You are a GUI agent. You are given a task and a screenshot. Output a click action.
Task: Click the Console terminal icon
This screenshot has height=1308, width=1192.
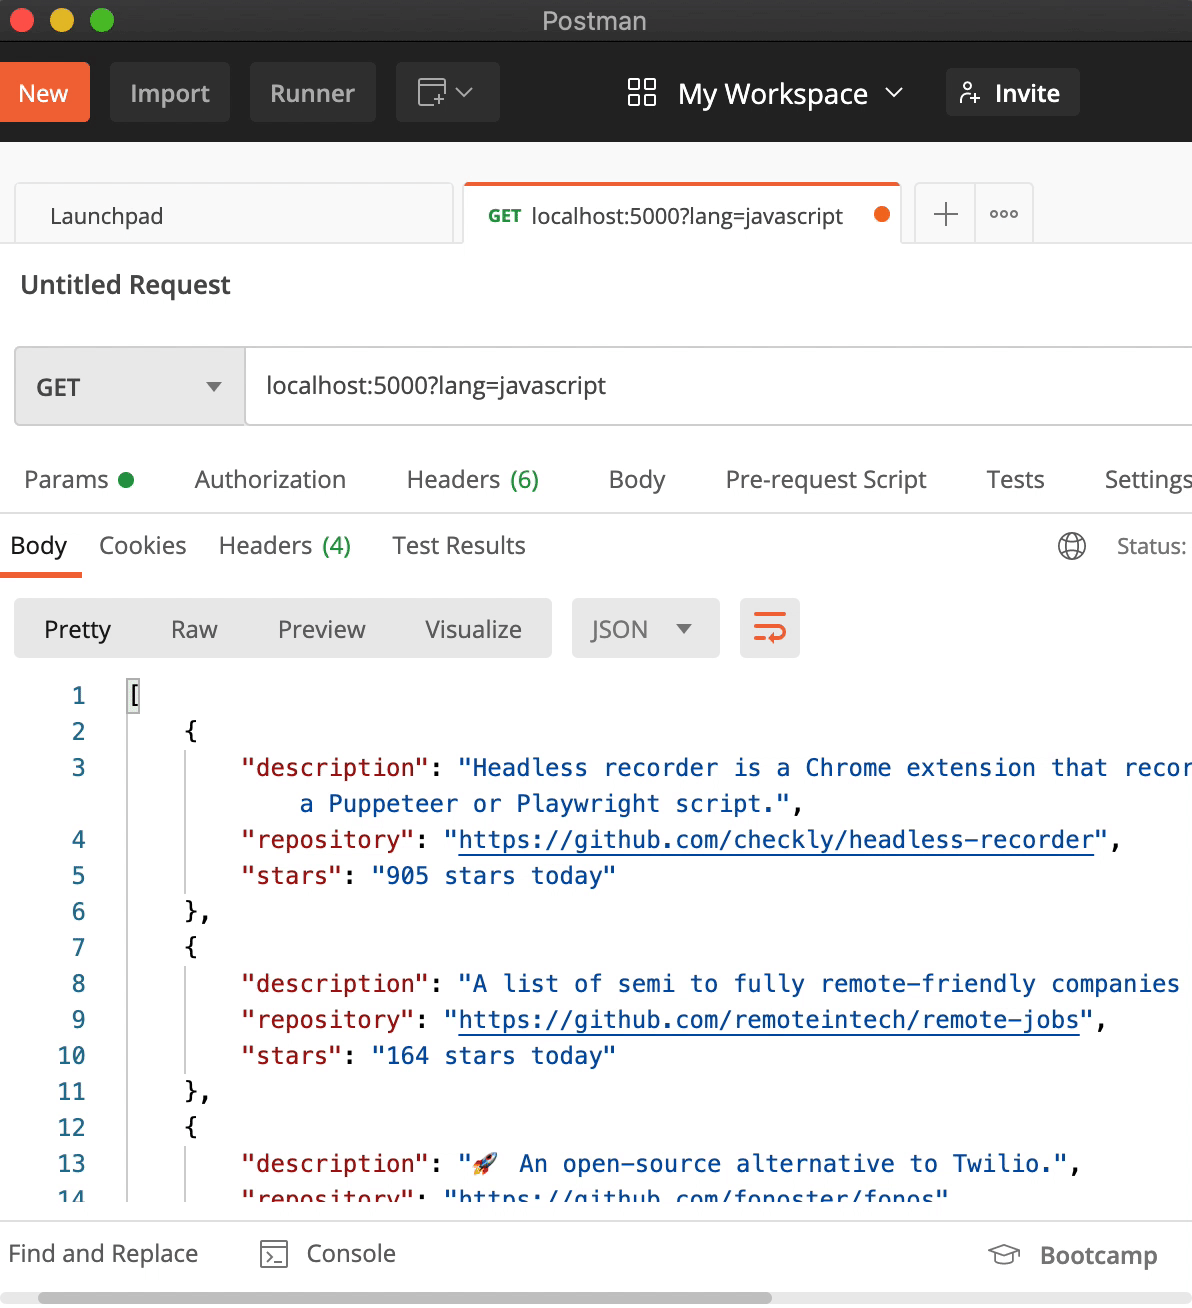pyautogui.click(x=274, y=1254)
